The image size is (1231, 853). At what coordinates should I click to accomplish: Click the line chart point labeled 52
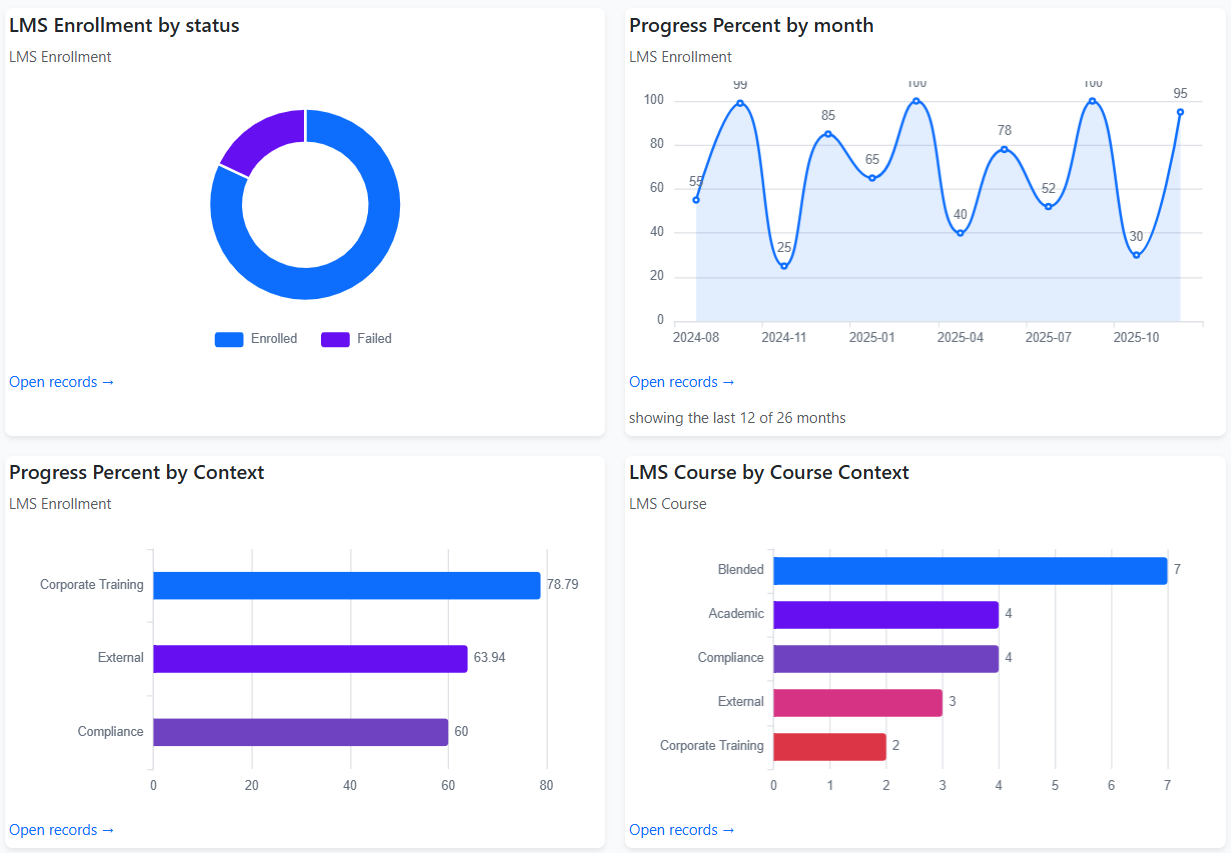coord(1048,206)
